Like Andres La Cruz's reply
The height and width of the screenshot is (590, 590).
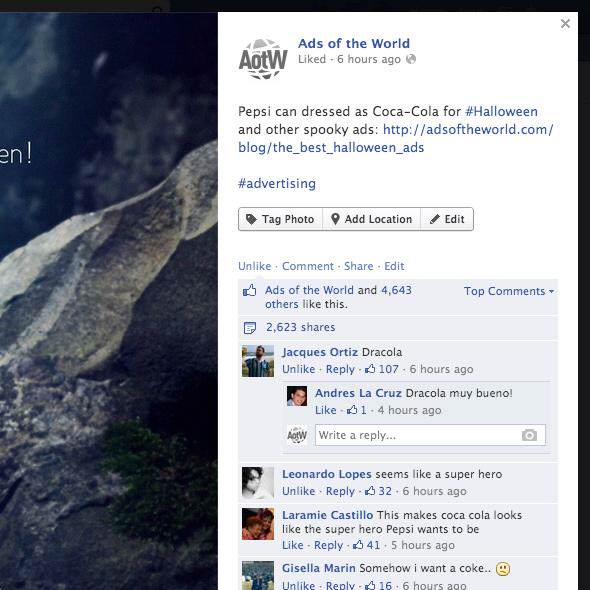325,410
